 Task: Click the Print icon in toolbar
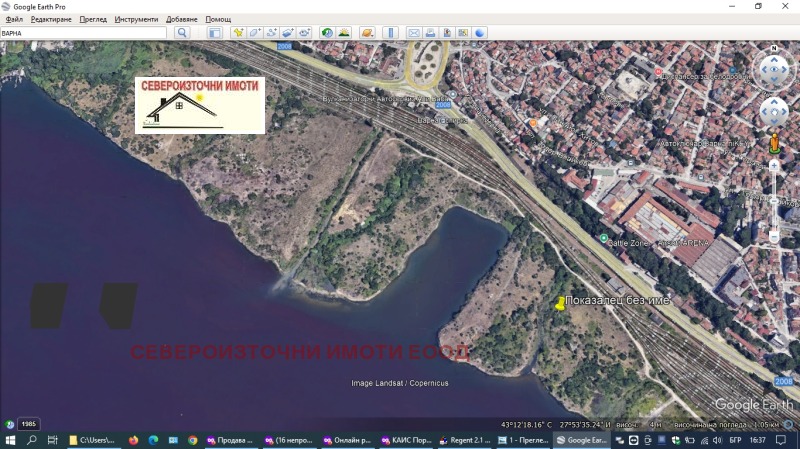click(x=430, y=33)
